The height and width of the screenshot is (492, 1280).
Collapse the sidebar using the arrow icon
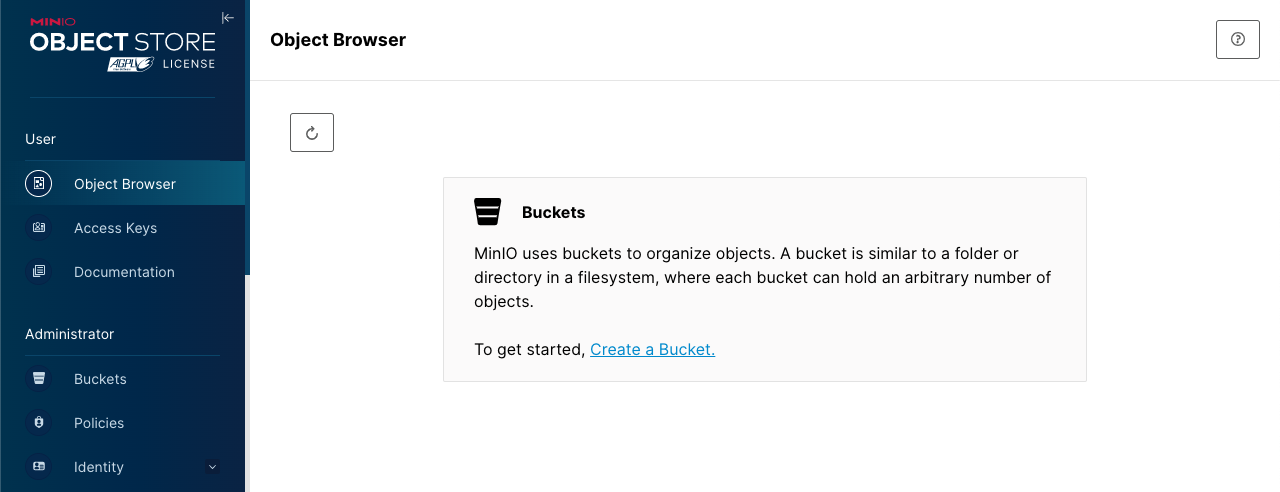[228, 17]
